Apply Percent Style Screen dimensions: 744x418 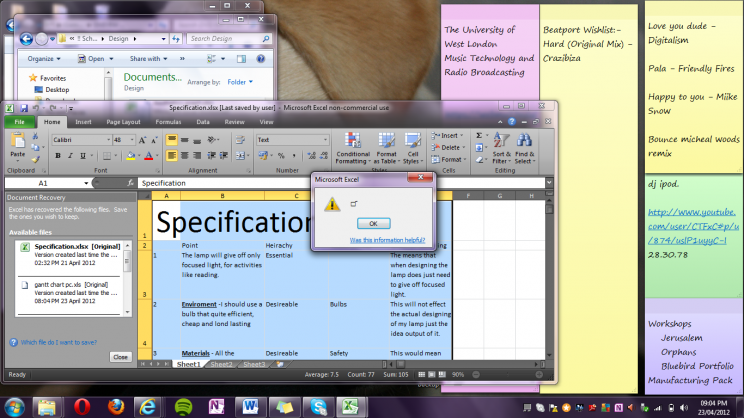point(281,156)
